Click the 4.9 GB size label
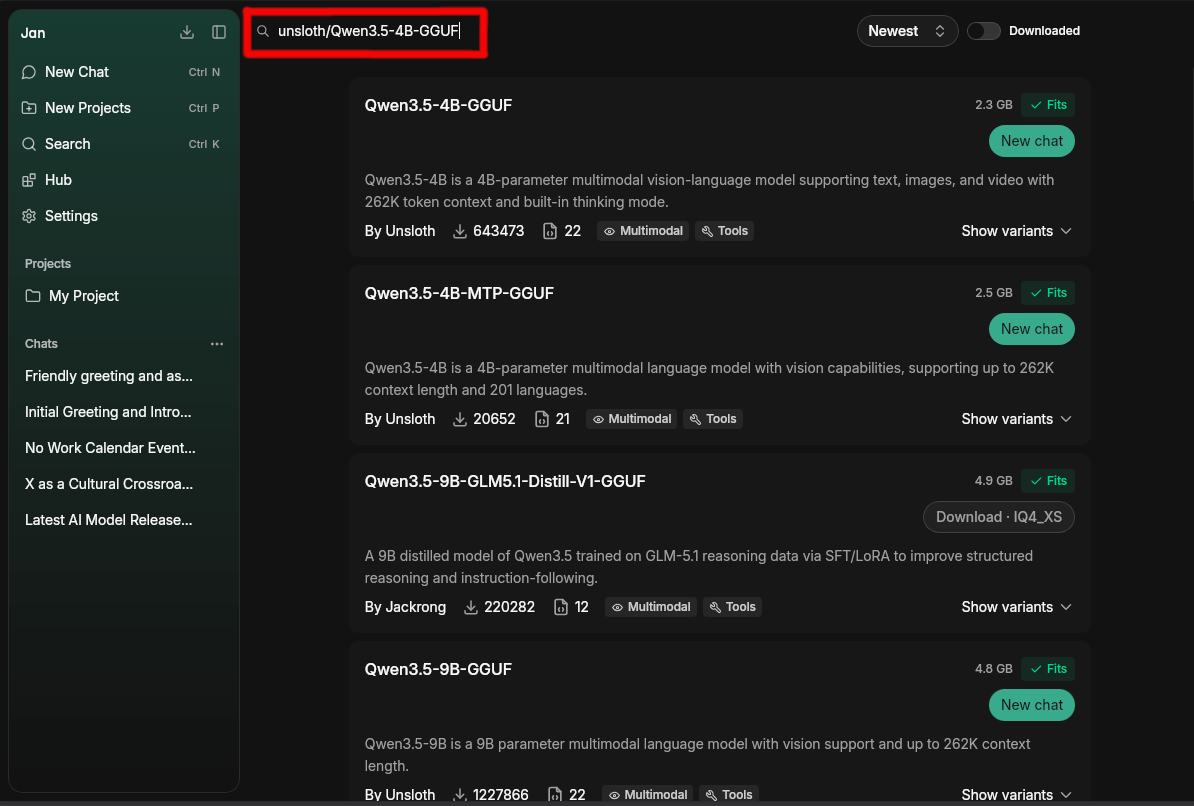 coord(993,481)
